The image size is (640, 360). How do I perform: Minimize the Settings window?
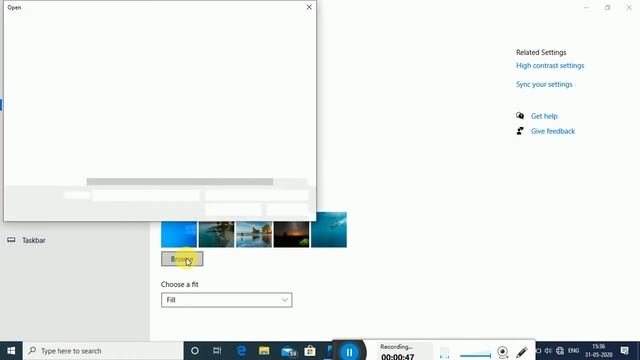(x=586, y=7)
